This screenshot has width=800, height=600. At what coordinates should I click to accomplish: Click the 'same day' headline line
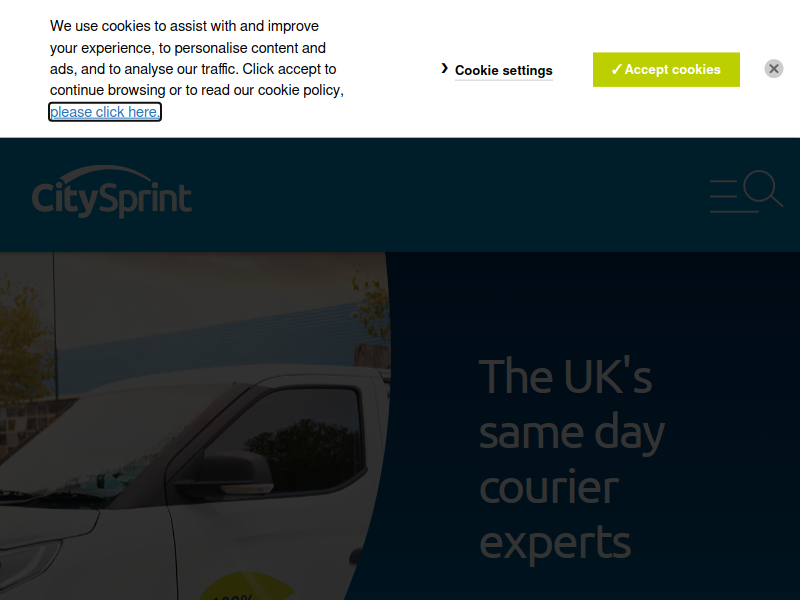(x=572, y=434)
